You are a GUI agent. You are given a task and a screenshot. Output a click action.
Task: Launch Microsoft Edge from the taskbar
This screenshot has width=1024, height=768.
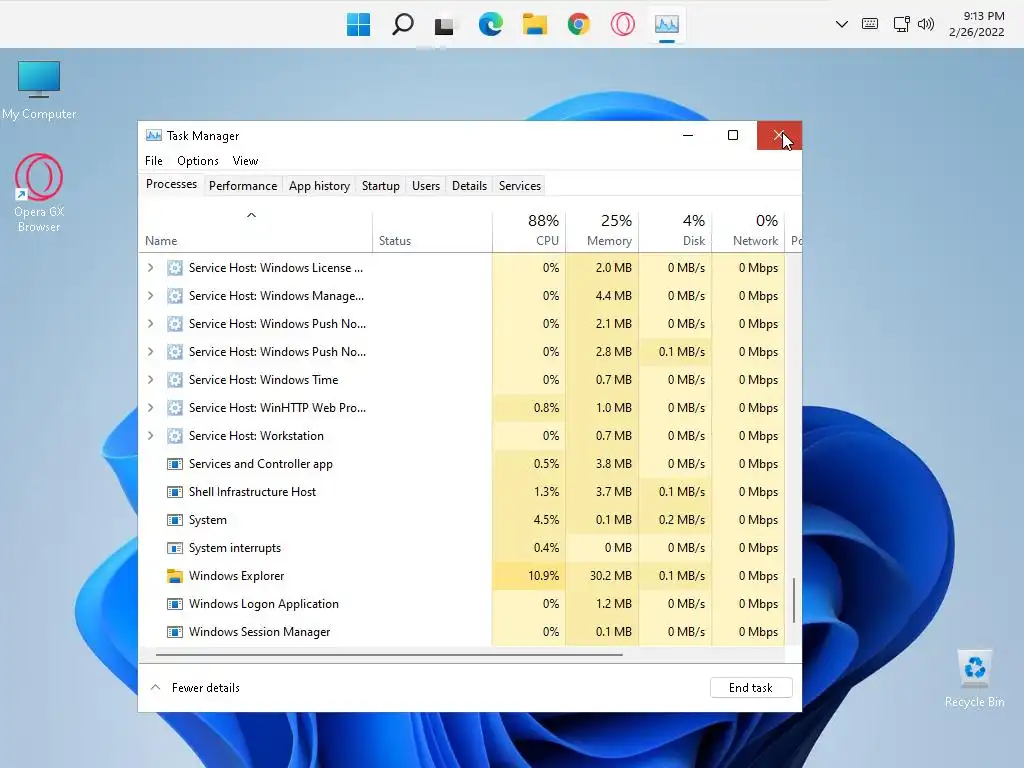[x=490, y=25]
